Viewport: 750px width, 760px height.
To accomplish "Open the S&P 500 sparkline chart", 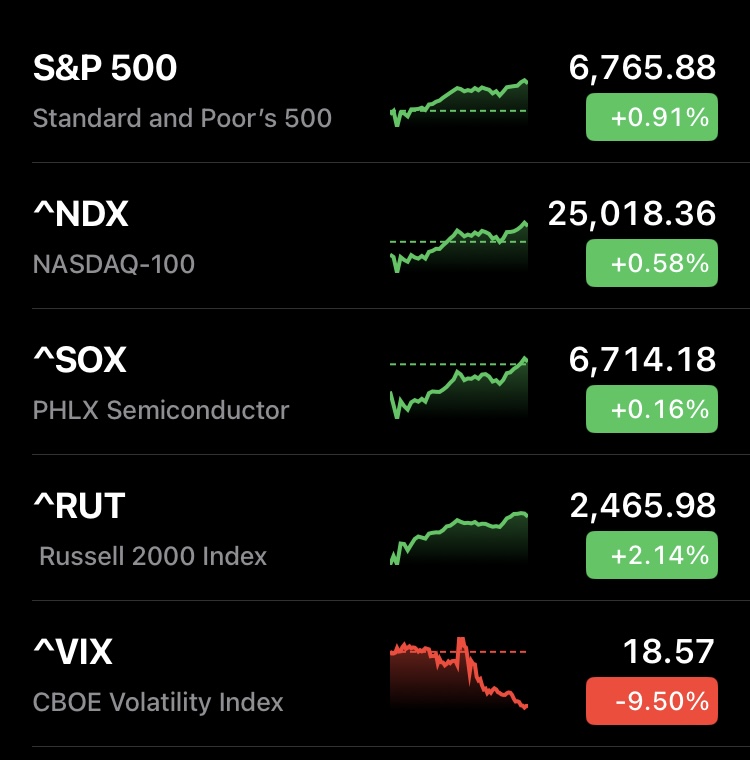I will click(x=458, y=103).
